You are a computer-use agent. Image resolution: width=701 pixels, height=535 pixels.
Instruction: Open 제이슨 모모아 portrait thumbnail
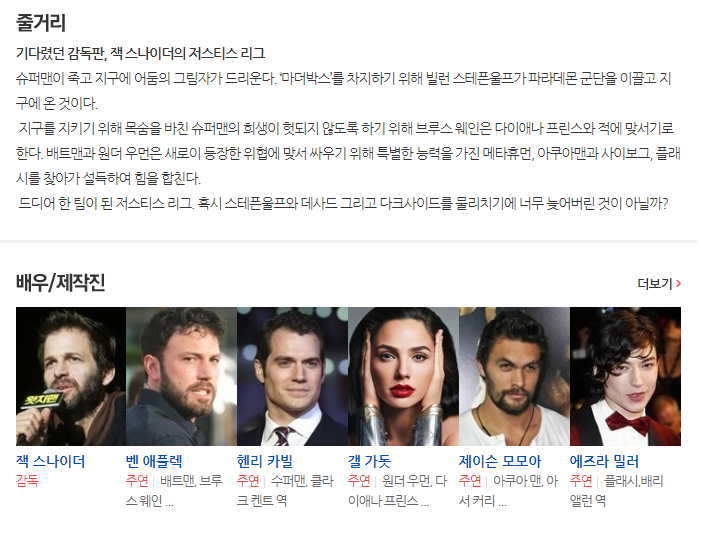coord(515,376)
